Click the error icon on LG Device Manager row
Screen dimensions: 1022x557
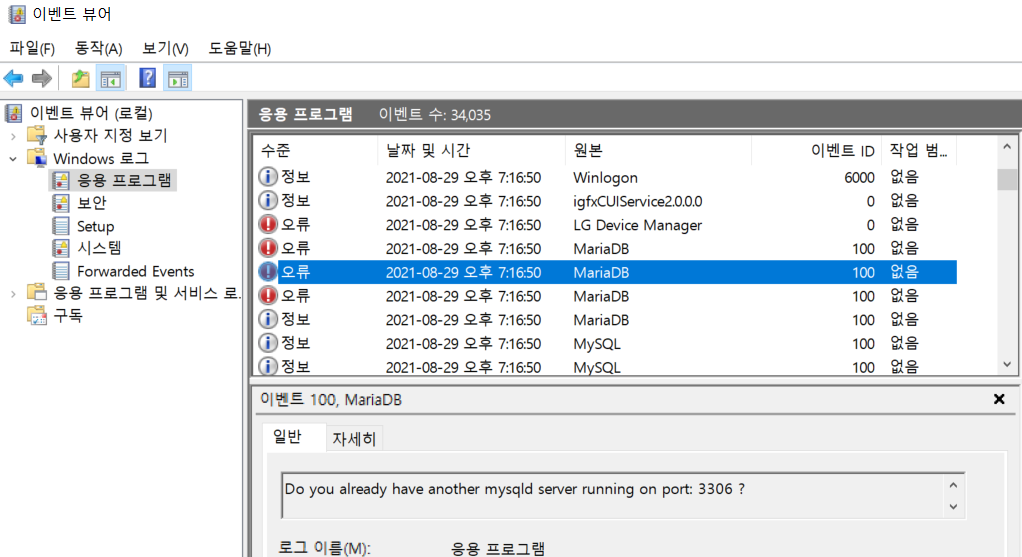267,225
